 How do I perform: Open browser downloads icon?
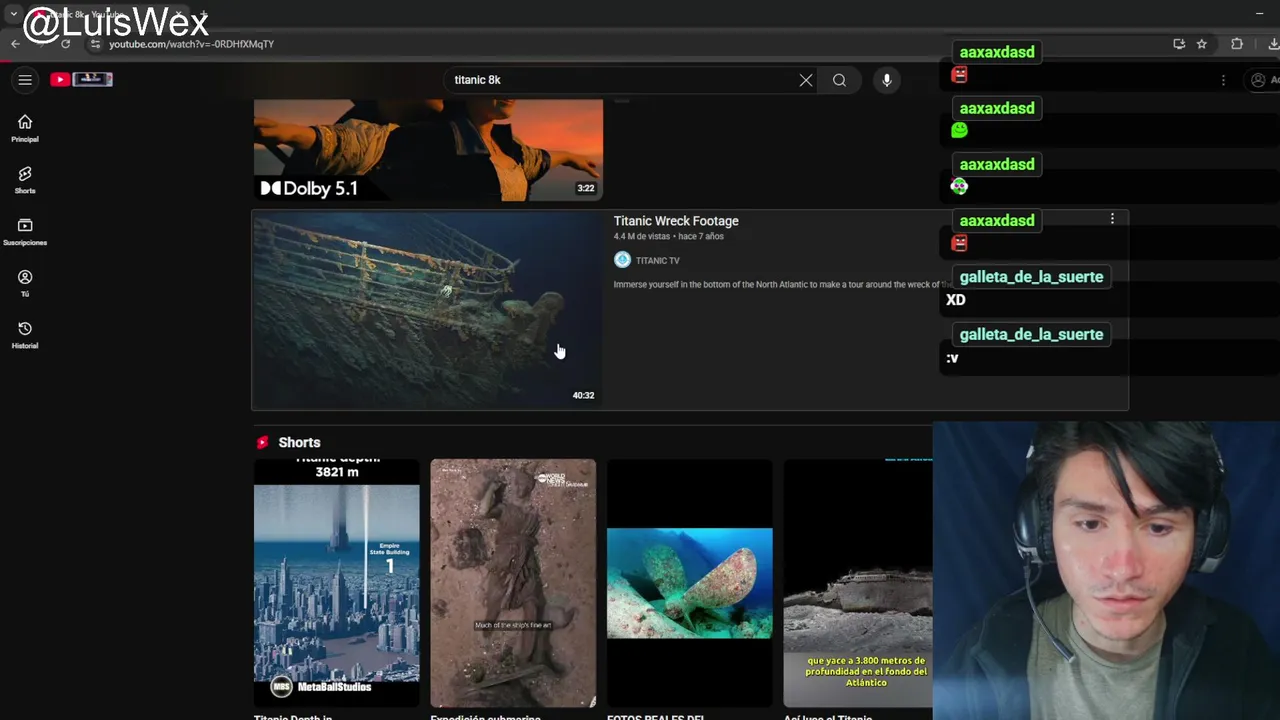point(1273,44)
